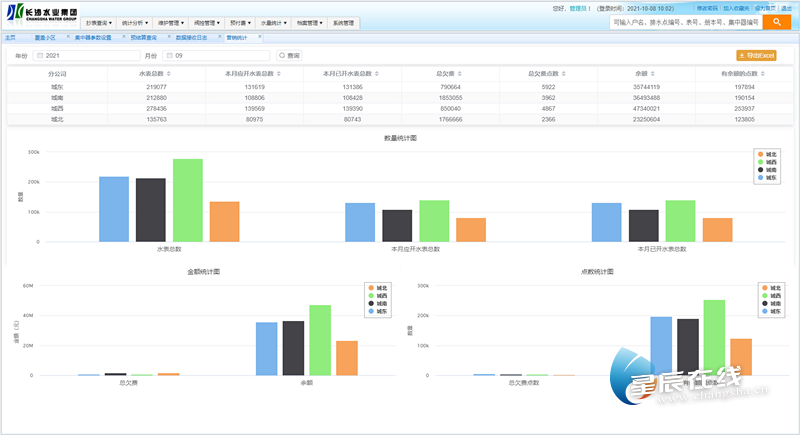Open the 系统管理 menu item
The width and height of the screenshot is (800, 435).
(x=343, y=22)
